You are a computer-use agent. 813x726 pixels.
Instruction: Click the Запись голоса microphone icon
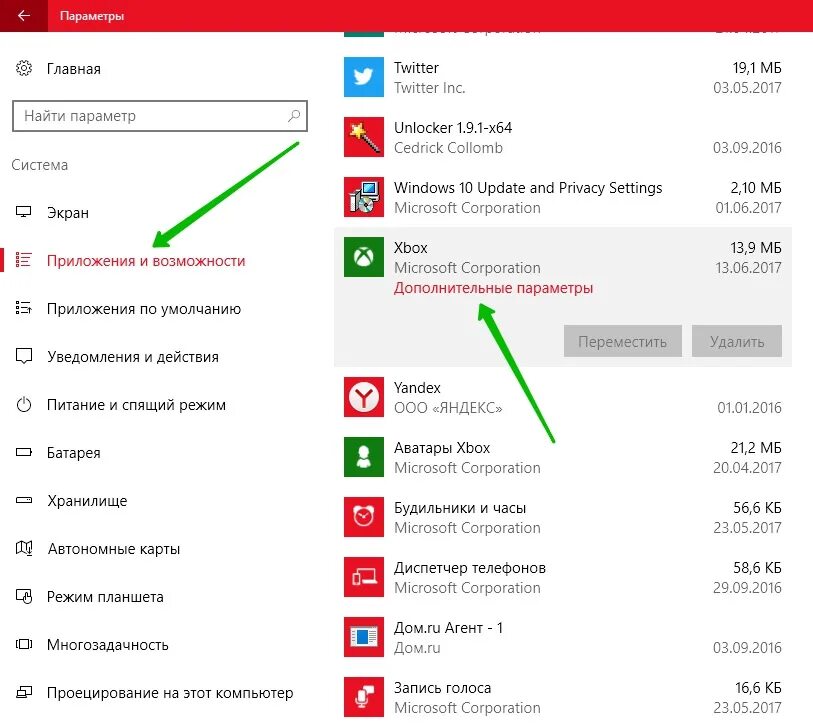(363, 697)
